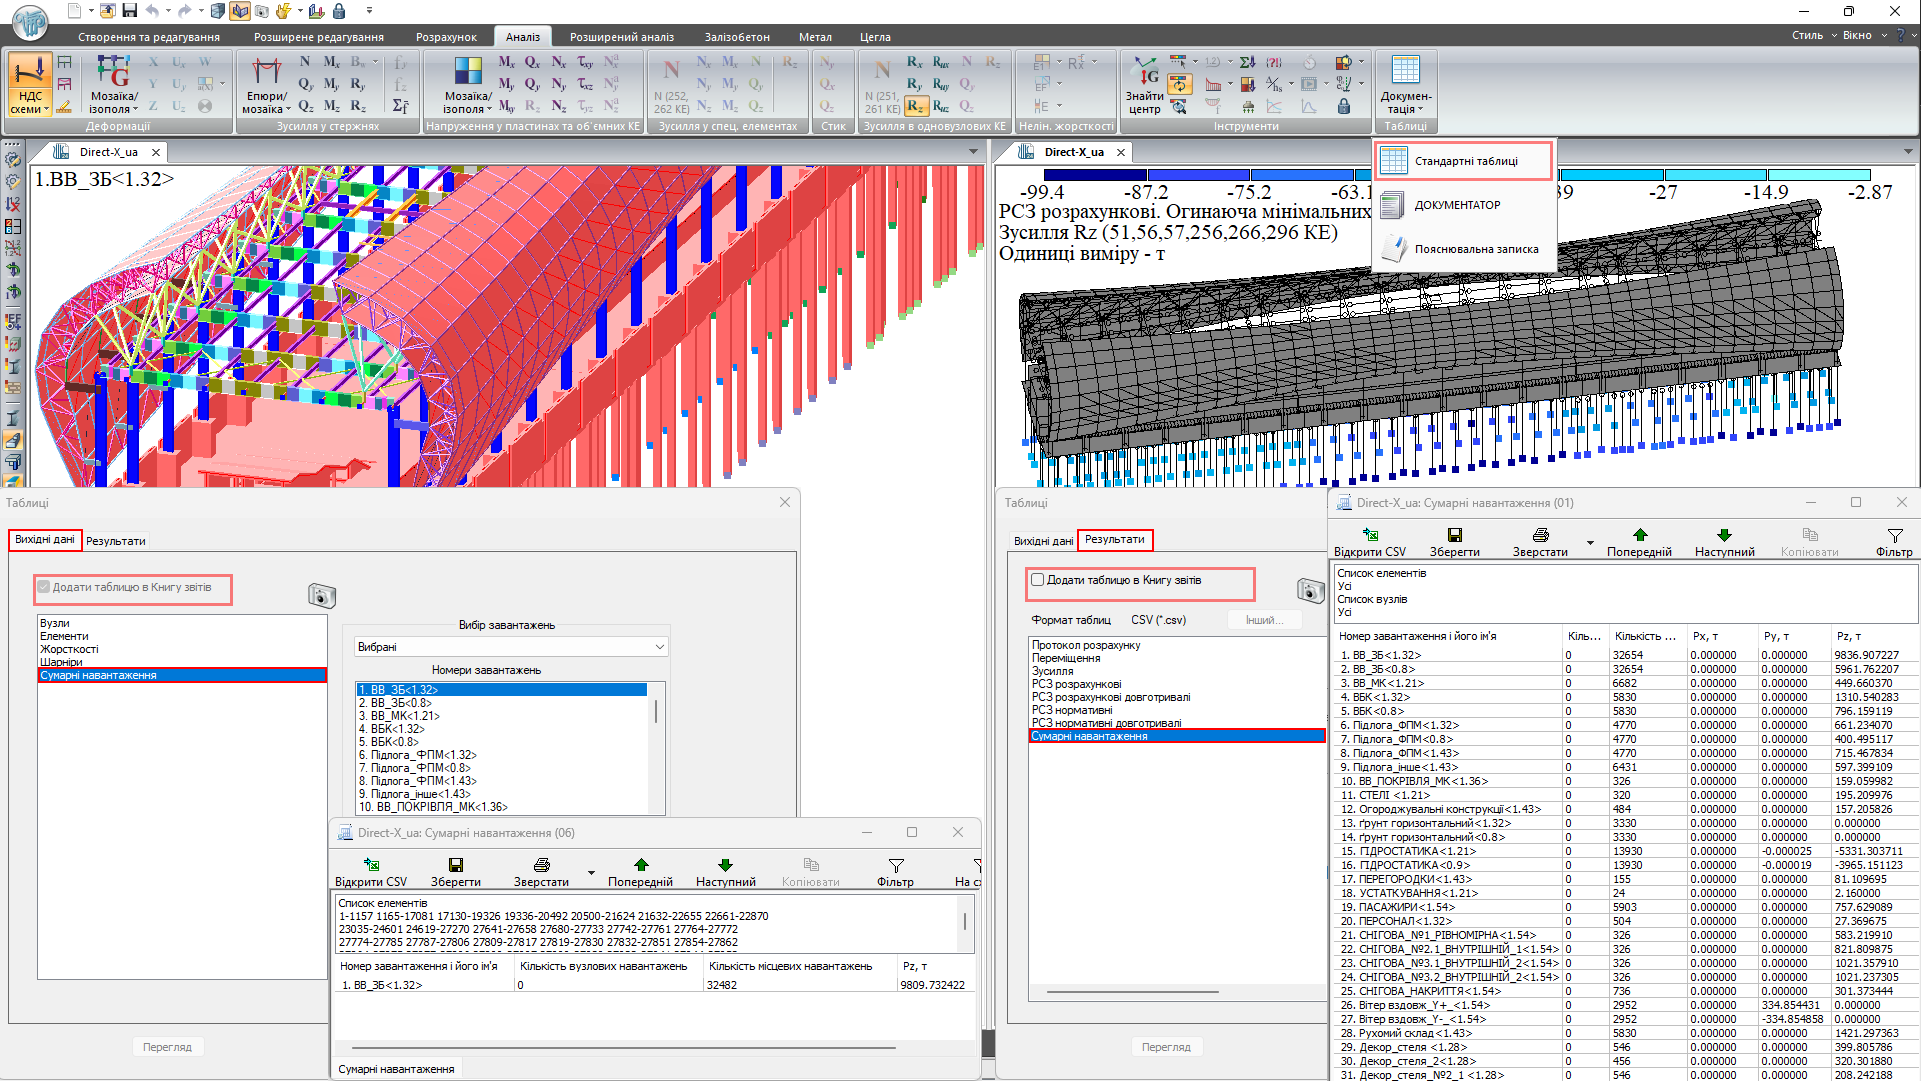Select РСЗ нормативні in results list
This screenshot has height=1081, width=1921.
pyautogui.click(x=1072, y=710)
